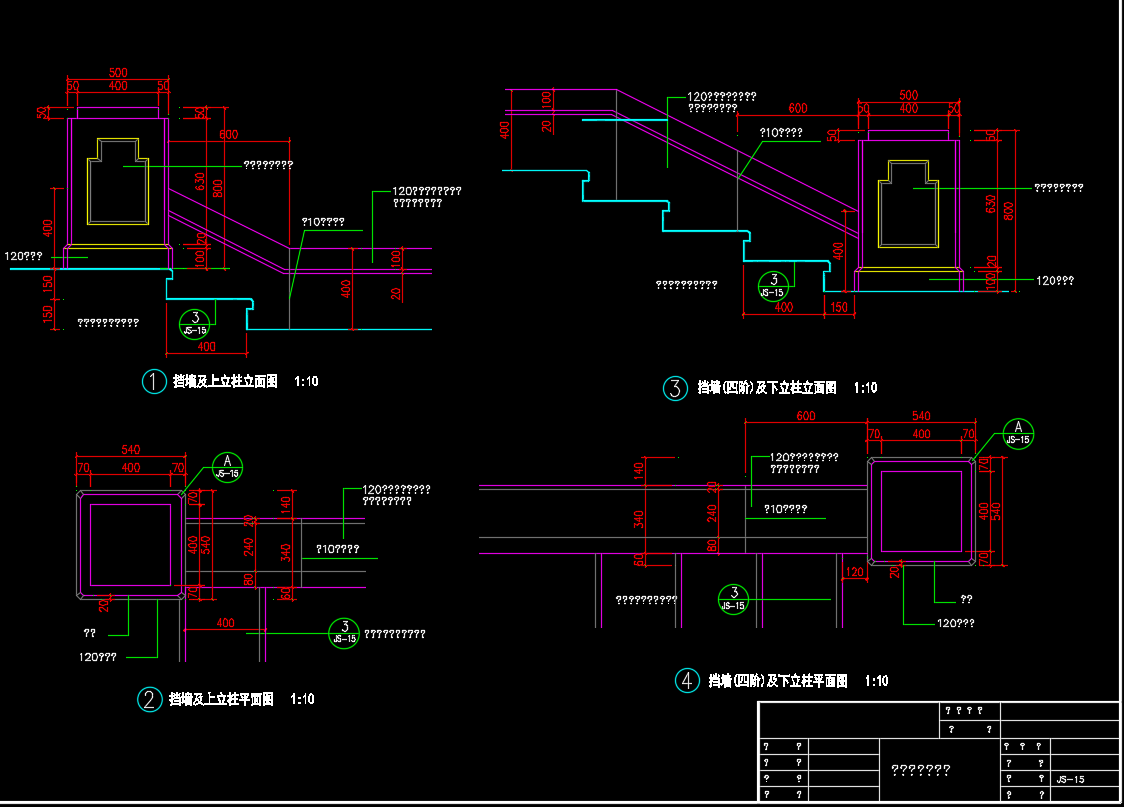
Task: Click the ?10???? label in drawing 4
Action: 786,509
